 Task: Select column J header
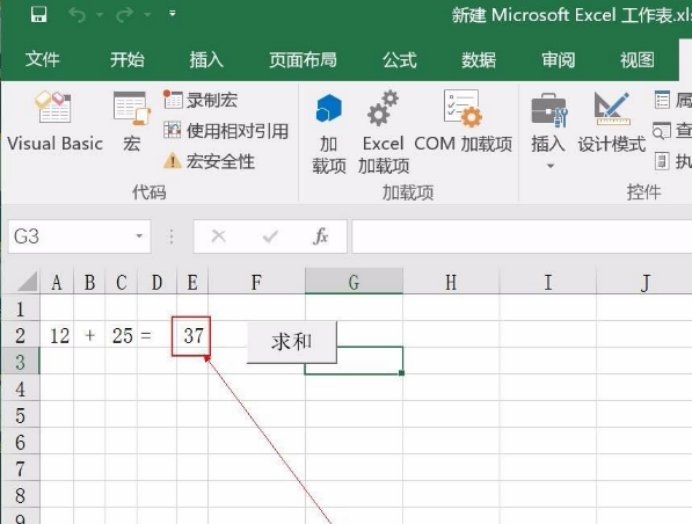[644, 282]
